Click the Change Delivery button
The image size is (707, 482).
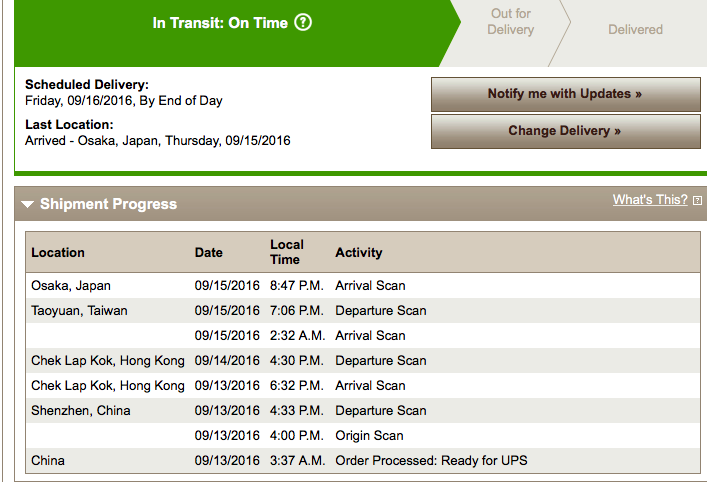[565, 131]
